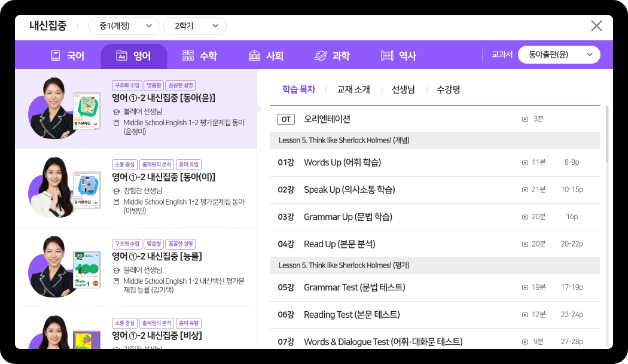
Task: Open lecture 07강 Words & Dialogue Test
Action: (435, 340)
